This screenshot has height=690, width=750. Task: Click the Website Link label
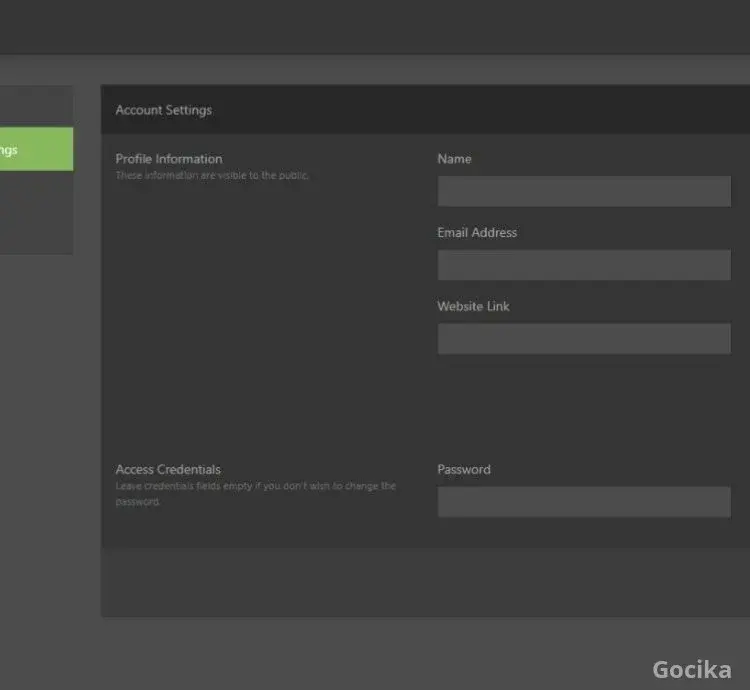[473, 307]
